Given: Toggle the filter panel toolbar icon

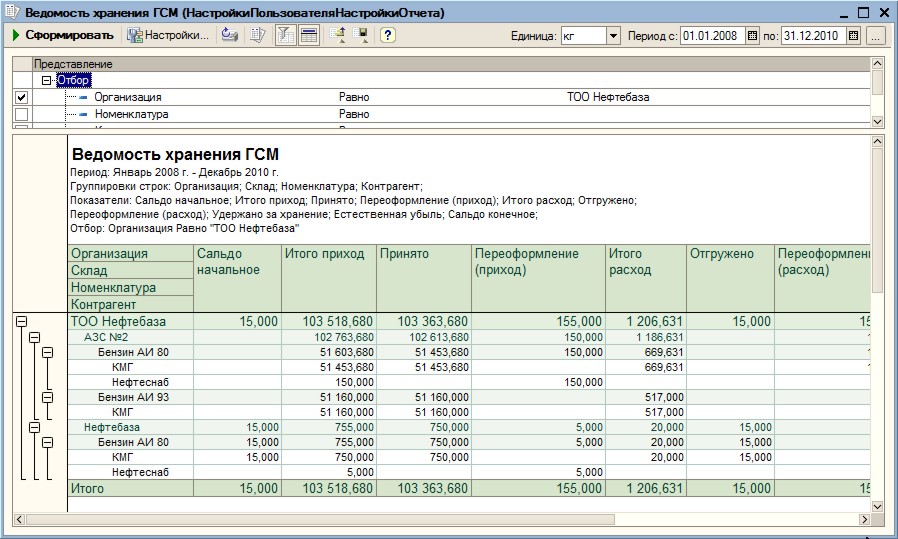Looking at the screenshot, I should (x=285, y=36).
